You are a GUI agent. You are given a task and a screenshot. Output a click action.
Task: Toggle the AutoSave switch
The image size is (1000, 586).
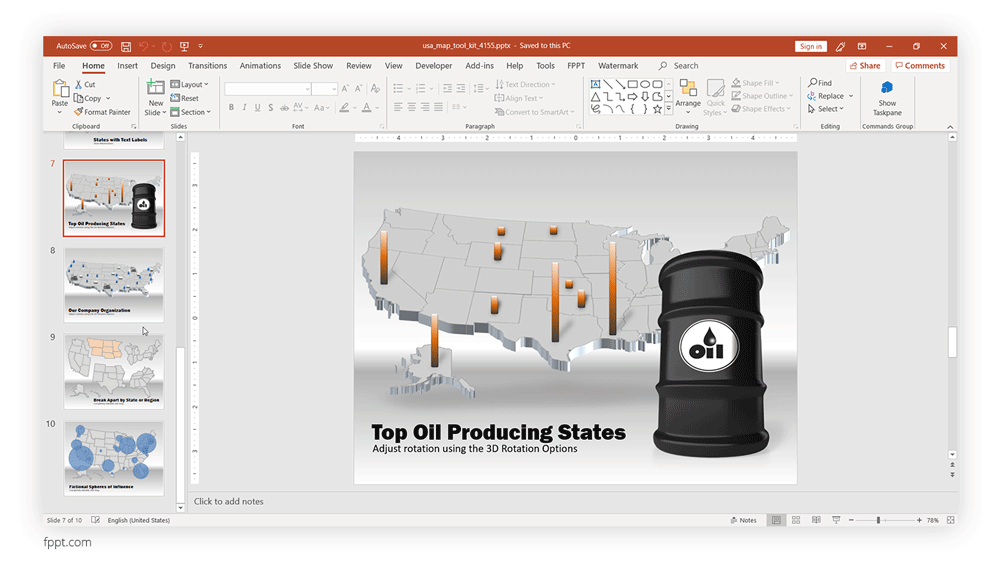click(100, 46)
